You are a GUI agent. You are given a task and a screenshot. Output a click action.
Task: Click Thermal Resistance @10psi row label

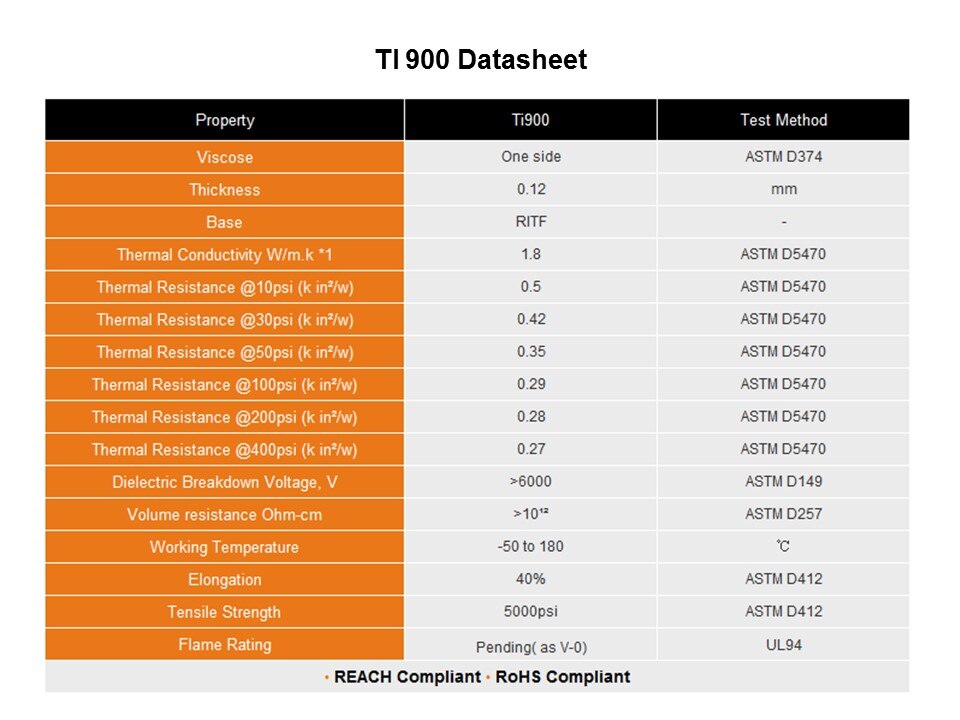[225, 287]
